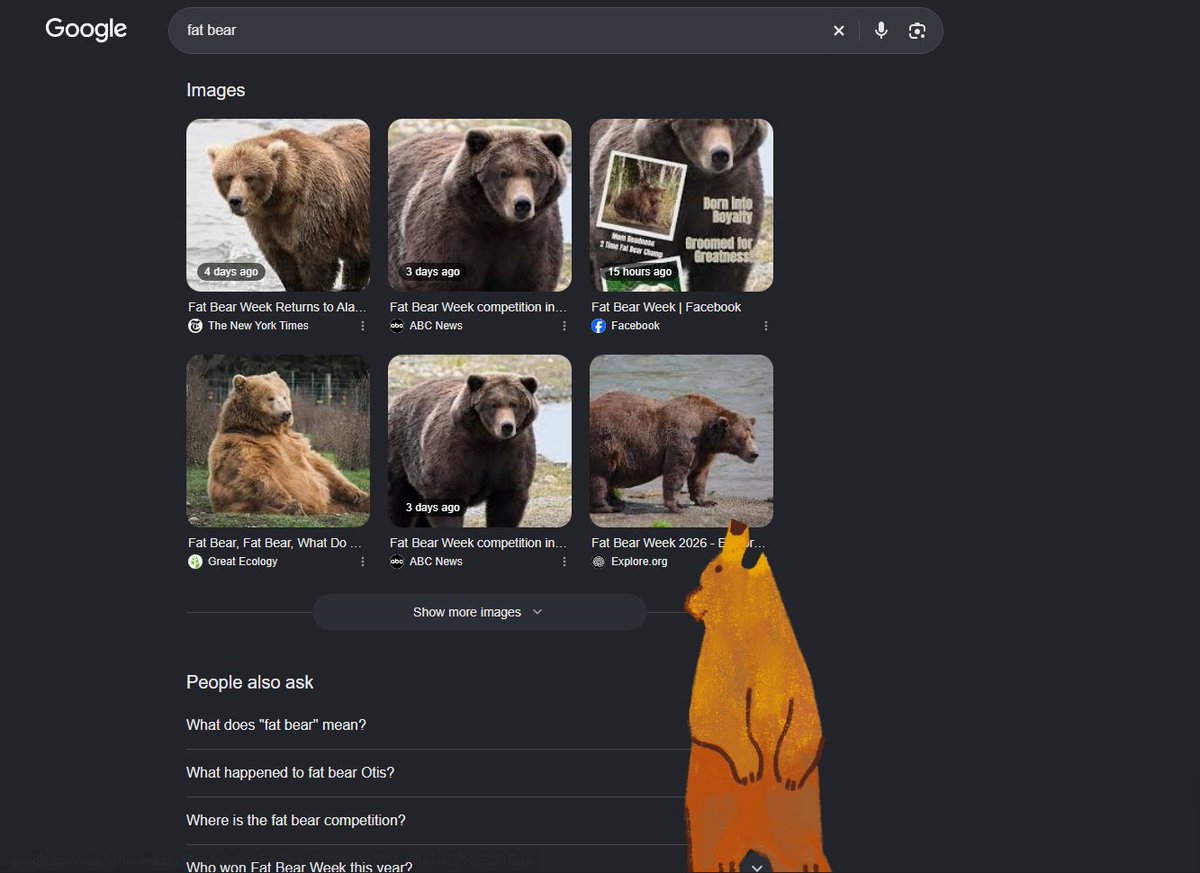Open search by image camera icon

pos(917,31)
